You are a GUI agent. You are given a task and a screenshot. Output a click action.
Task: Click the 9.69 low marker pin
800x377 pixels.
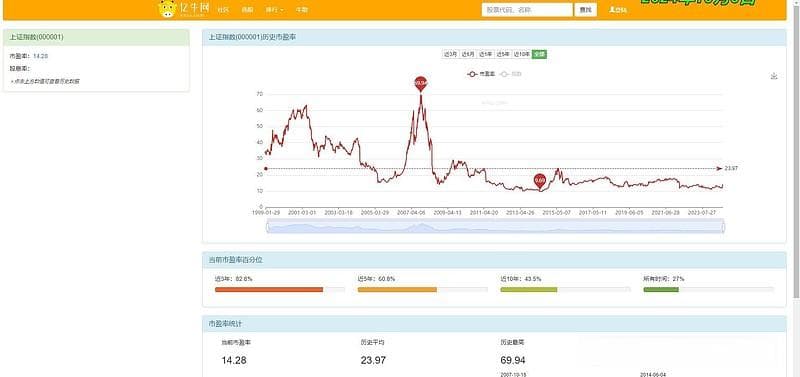[x=540, y=181]
